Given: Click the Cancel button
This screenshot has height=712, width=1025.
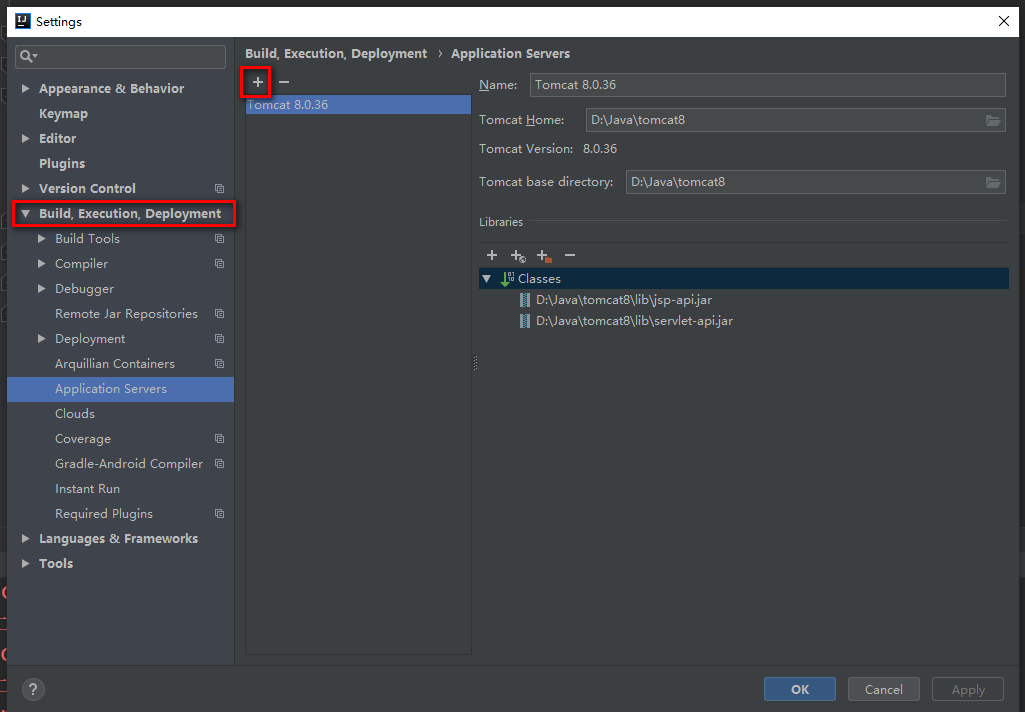Looking at the screenshot, I should click(883, 689).
